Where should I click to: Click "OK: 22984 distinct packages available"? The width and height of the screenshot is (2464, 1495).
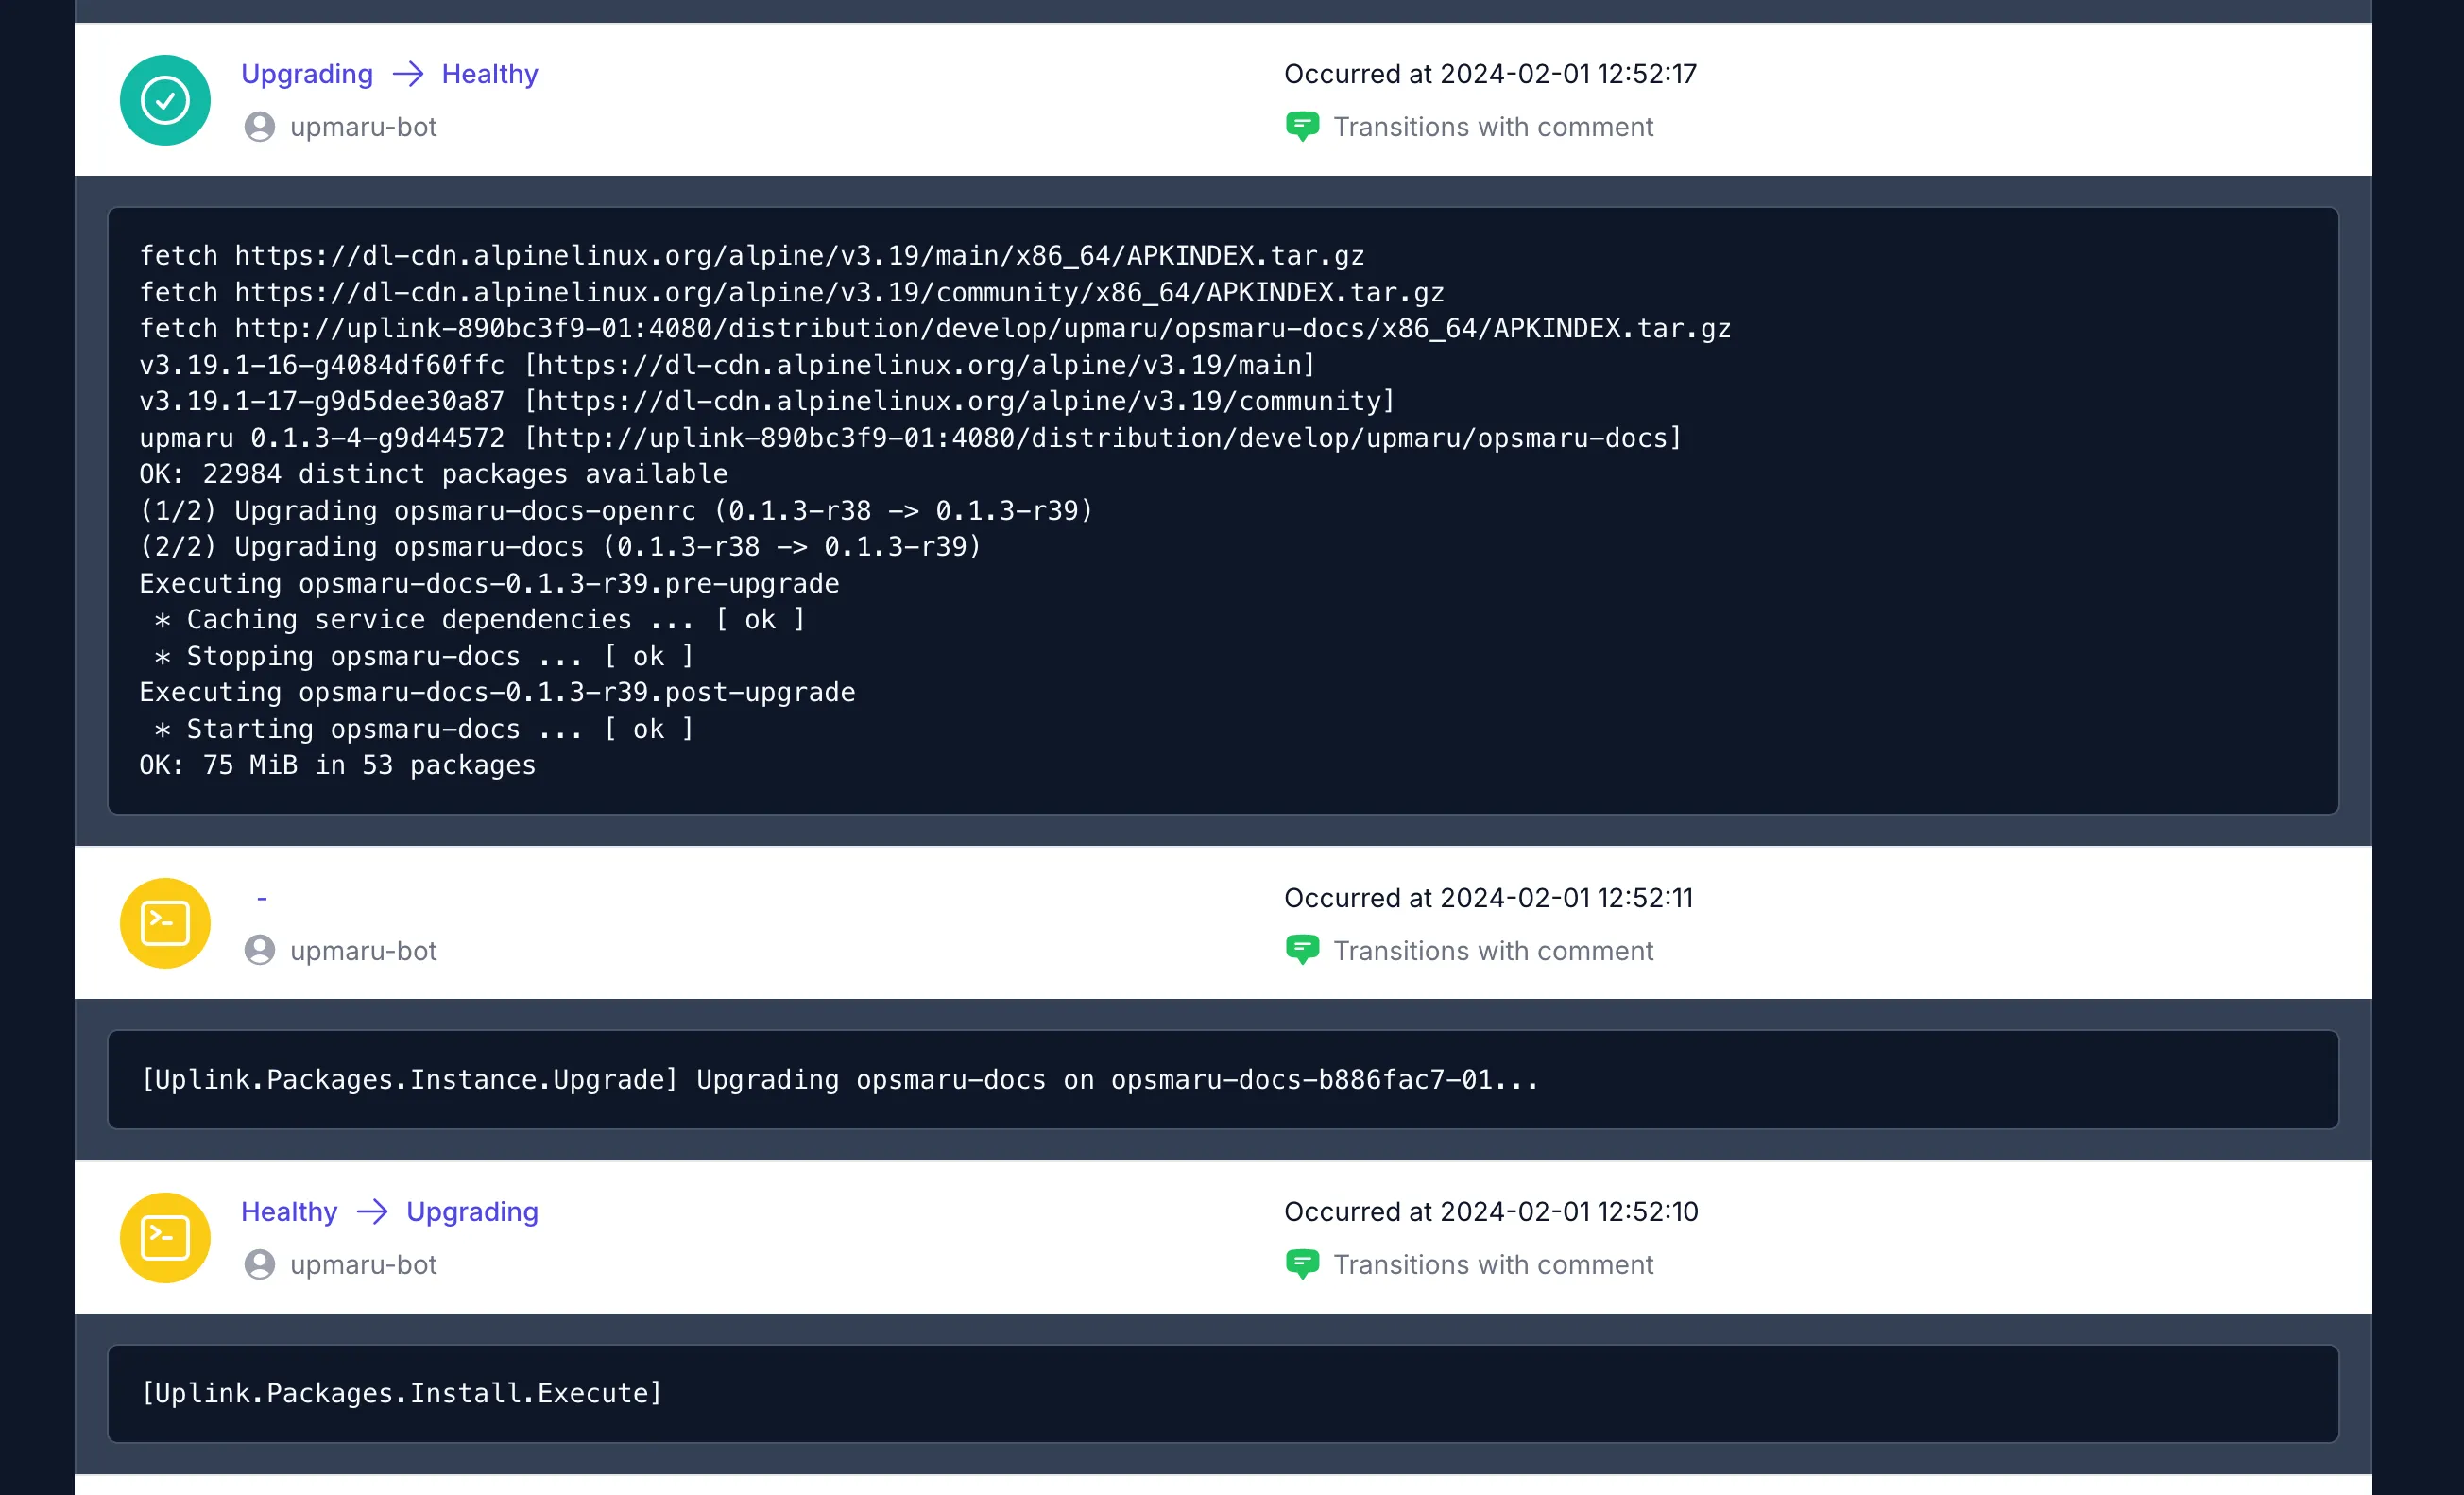[x=433, y=474]
